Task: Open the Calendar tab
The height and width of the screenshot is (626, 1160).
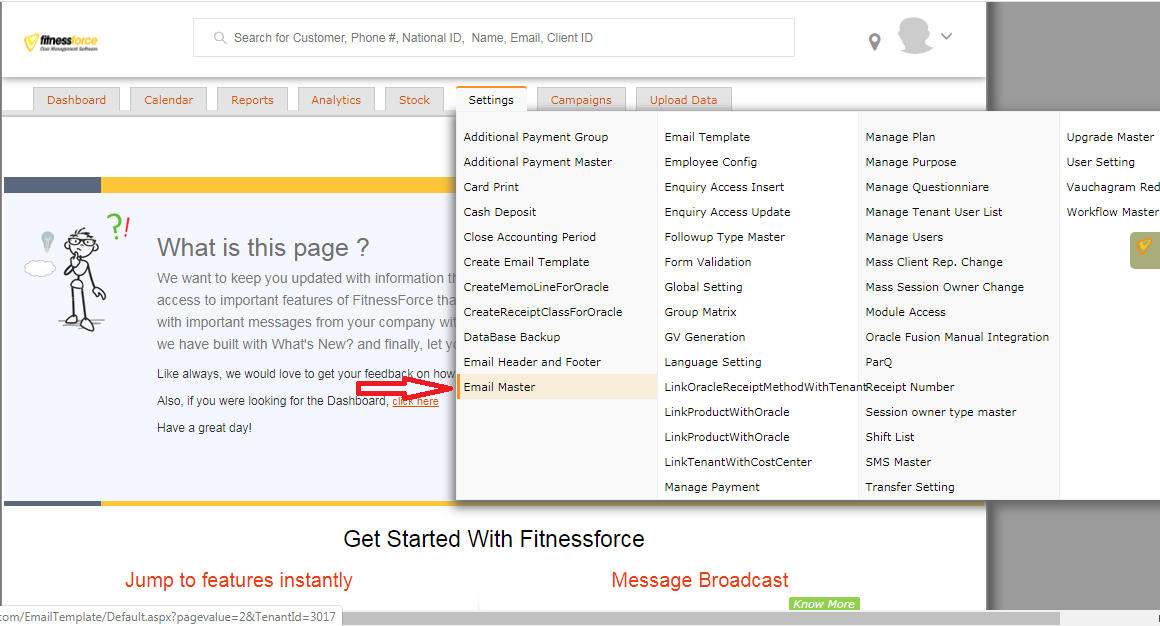Action: (169, 100)
